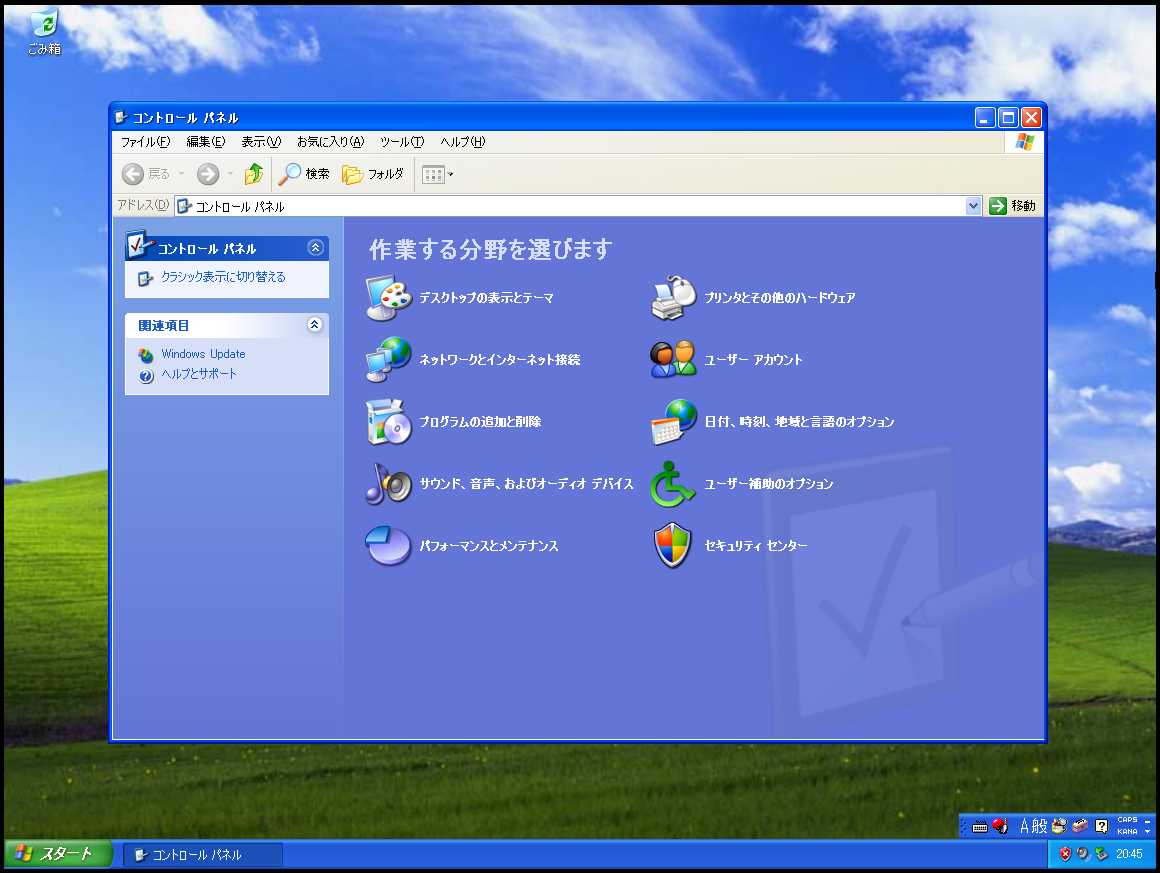Switch IME input mode A button

(1025, 826)
